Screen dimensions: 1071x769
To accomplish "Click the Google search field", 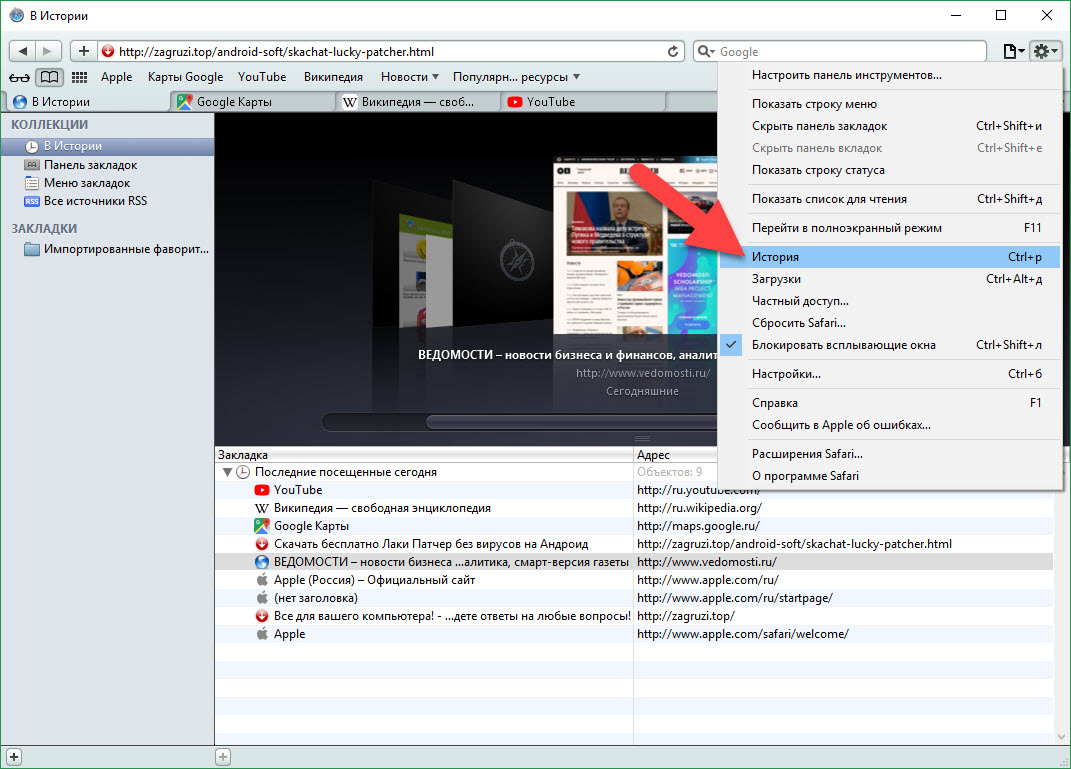I will click(x=850, y=51).
